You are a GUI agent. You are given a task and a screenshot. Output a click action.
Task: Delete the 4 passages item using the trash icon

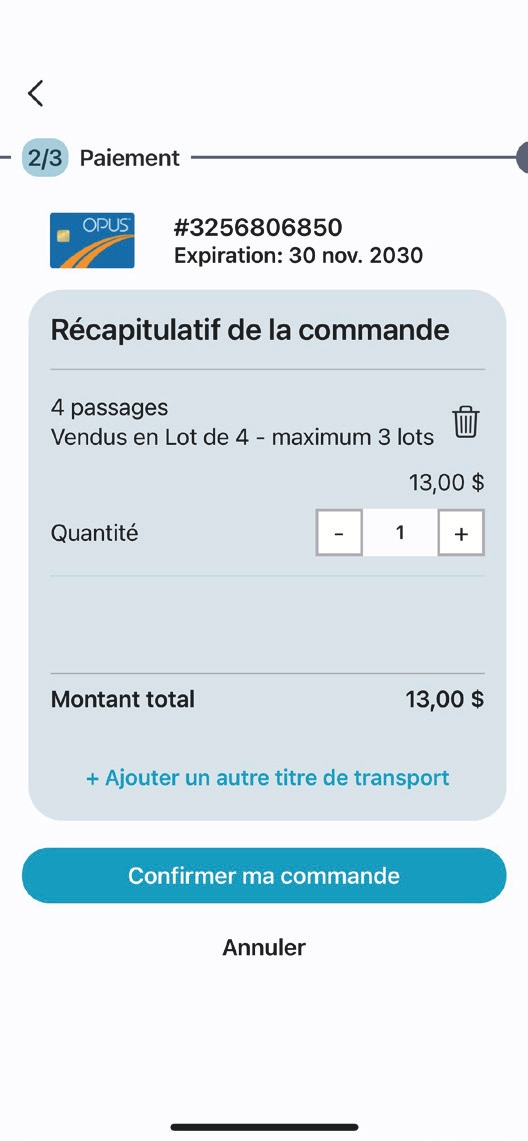466,422
